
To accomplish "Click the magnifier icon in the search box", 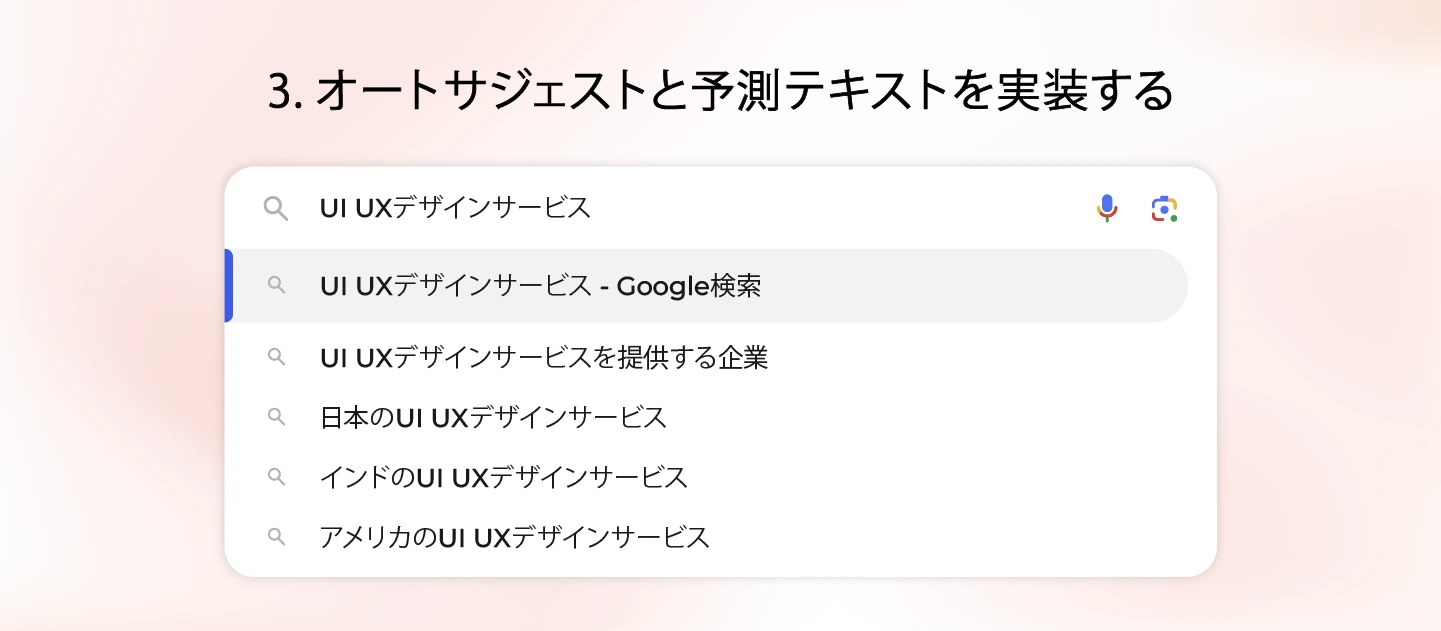I will coord(275,208).
